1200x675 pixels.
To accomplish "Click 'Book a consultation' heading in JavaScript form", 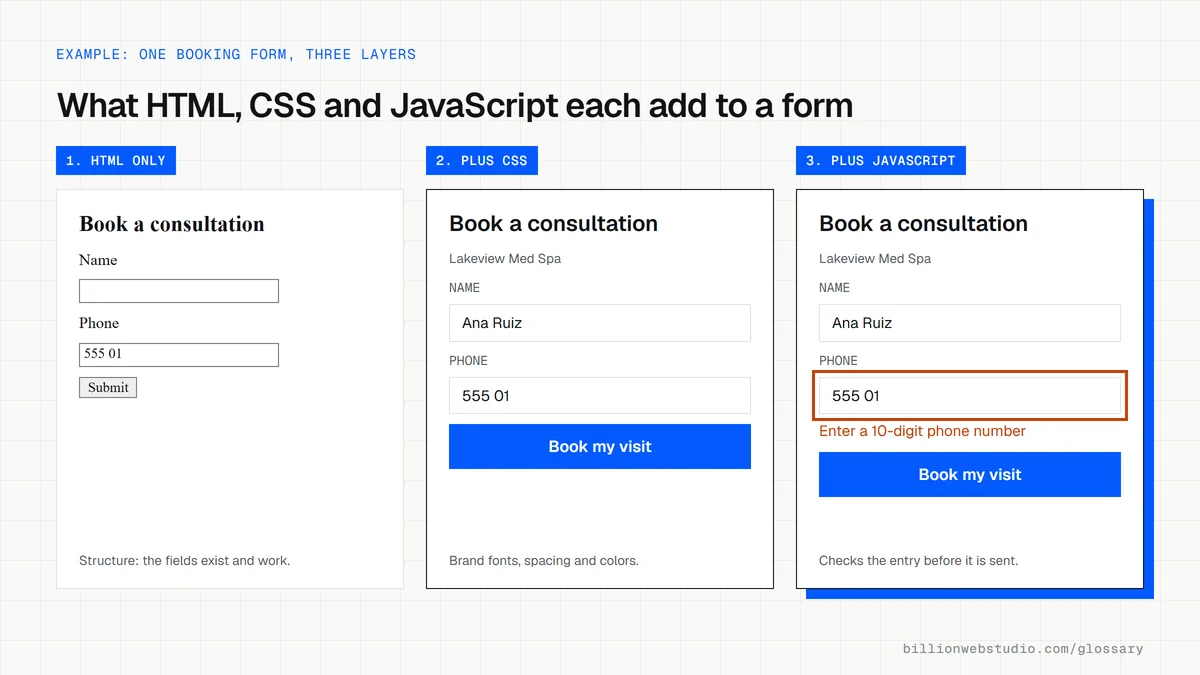I will tap(924, 224).
